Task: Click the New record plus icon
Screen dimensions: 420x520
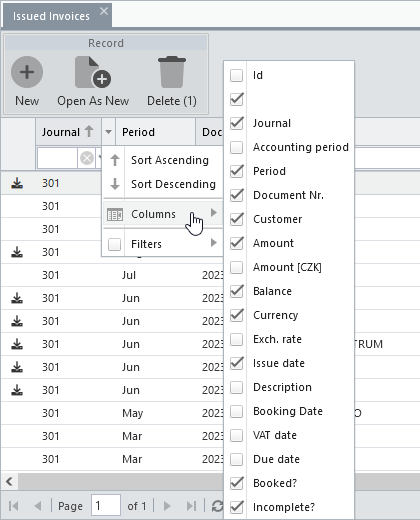Action: pos(27,72)
